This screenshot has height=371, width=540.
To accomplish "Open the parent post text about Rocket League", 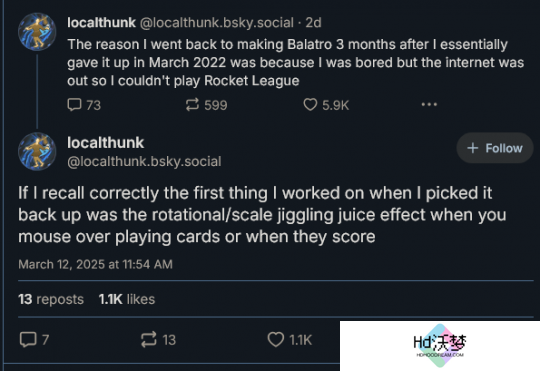I will point(295,62).
